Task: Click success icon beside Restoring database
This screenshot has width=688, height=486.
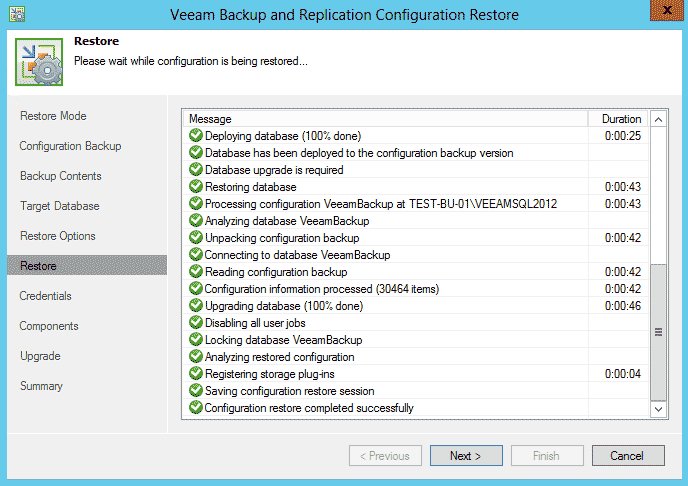Action: click(195, 186)
